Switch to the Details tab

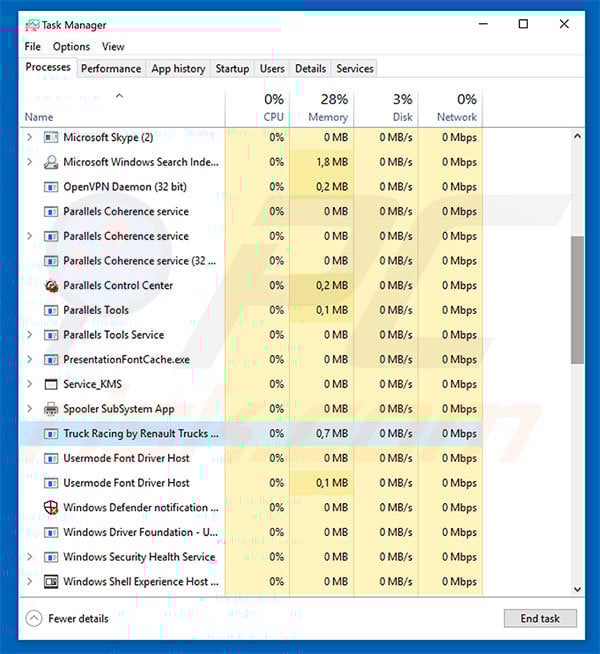click(x=311, y=68)
